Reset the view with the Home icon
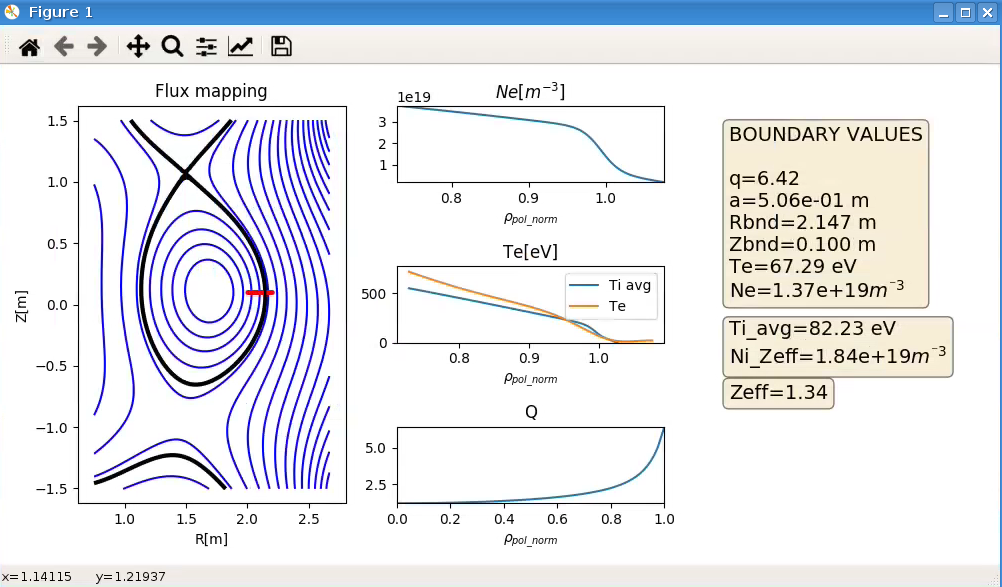1002x587 pixels. click(x=29, y=47)
